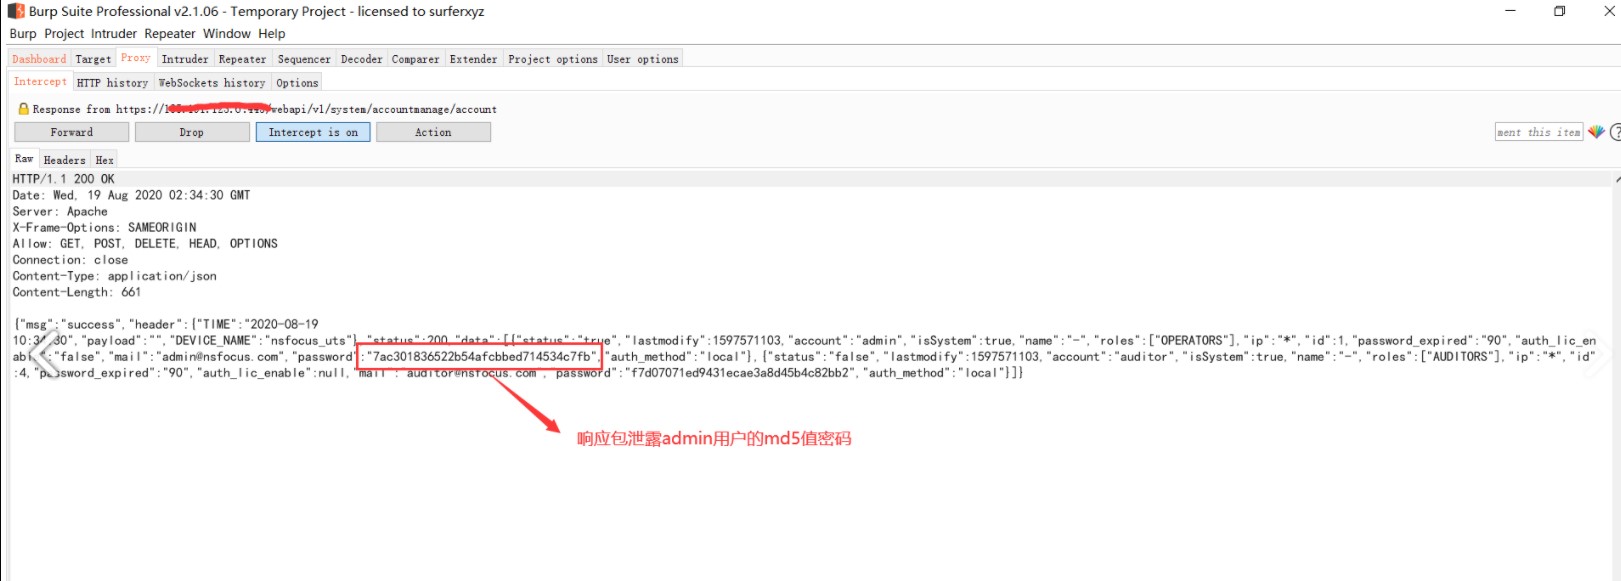Switch to the Hex view tab
Screen dimensions: 1621x581
(x=105, y=160)
